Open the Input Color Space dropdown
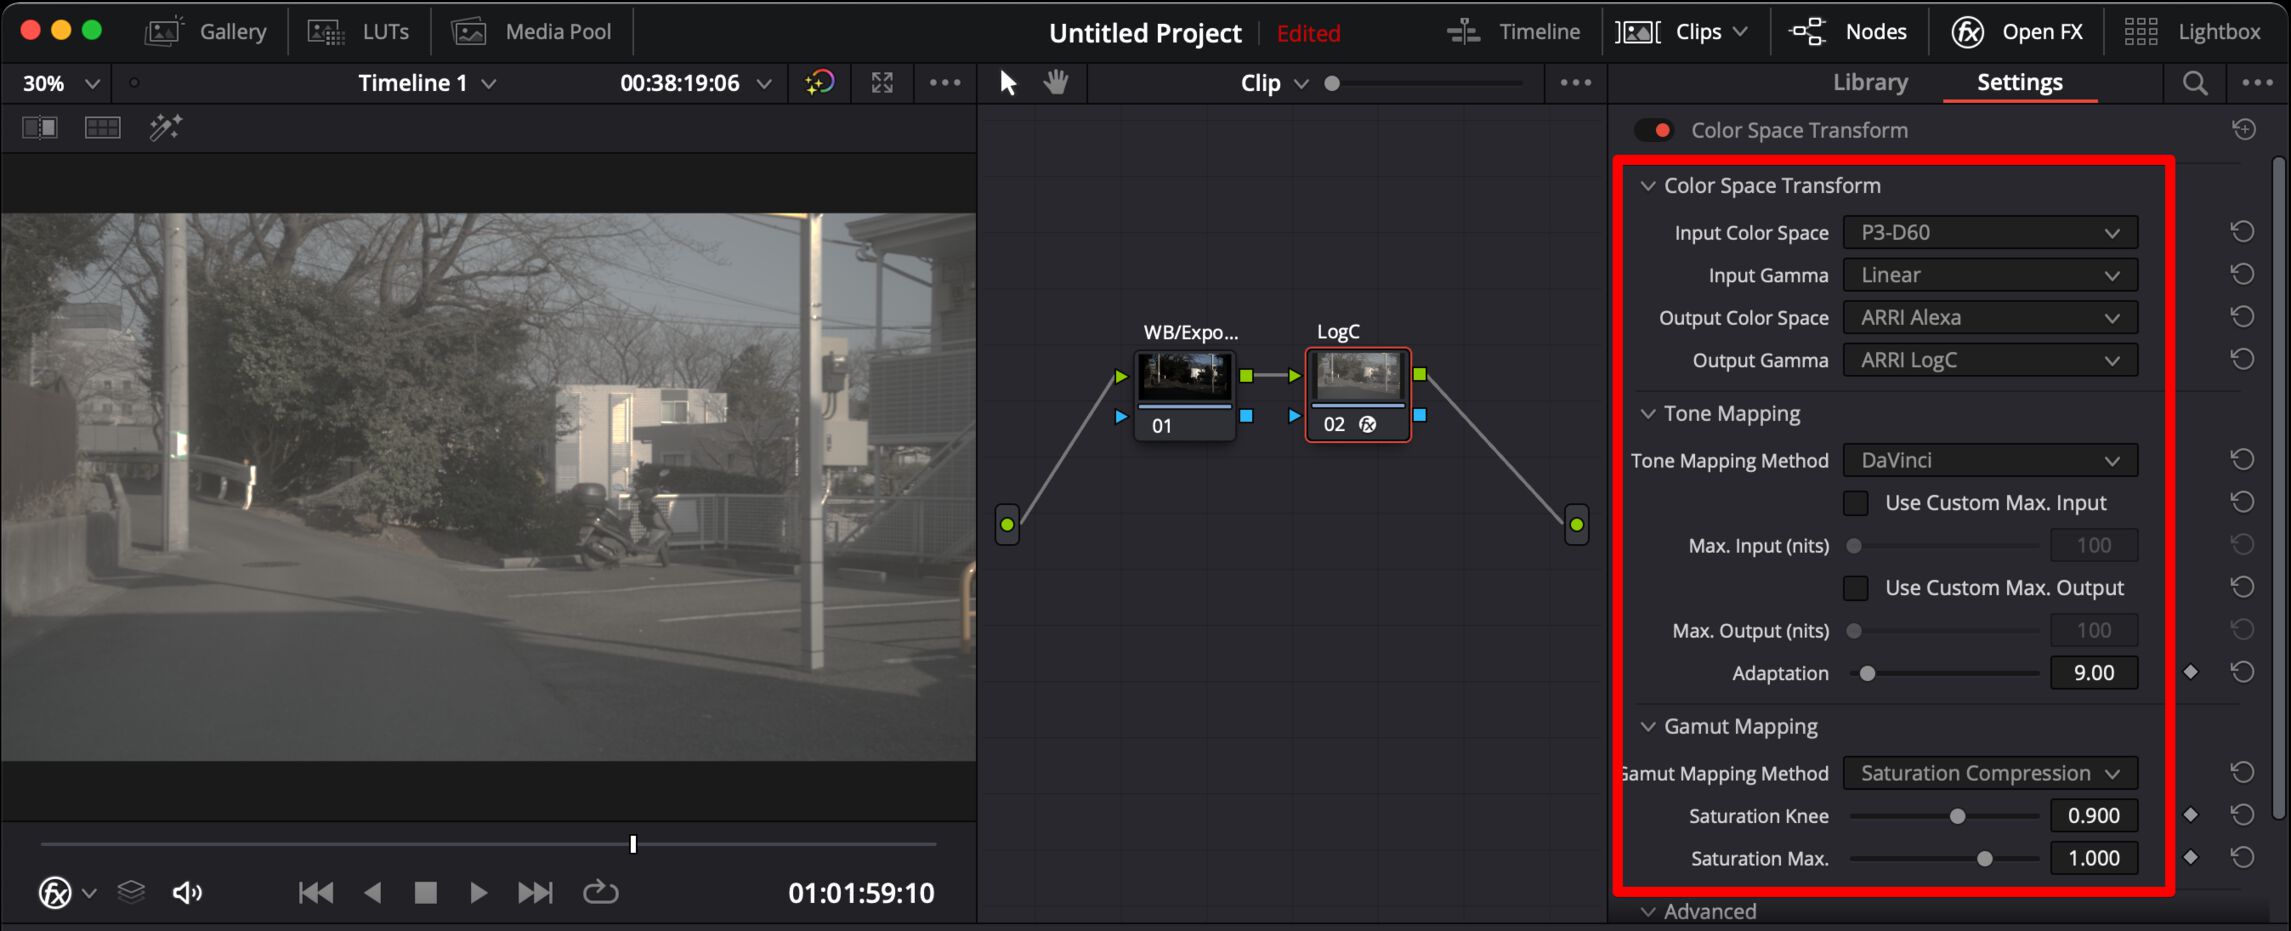 point(1989,233)
